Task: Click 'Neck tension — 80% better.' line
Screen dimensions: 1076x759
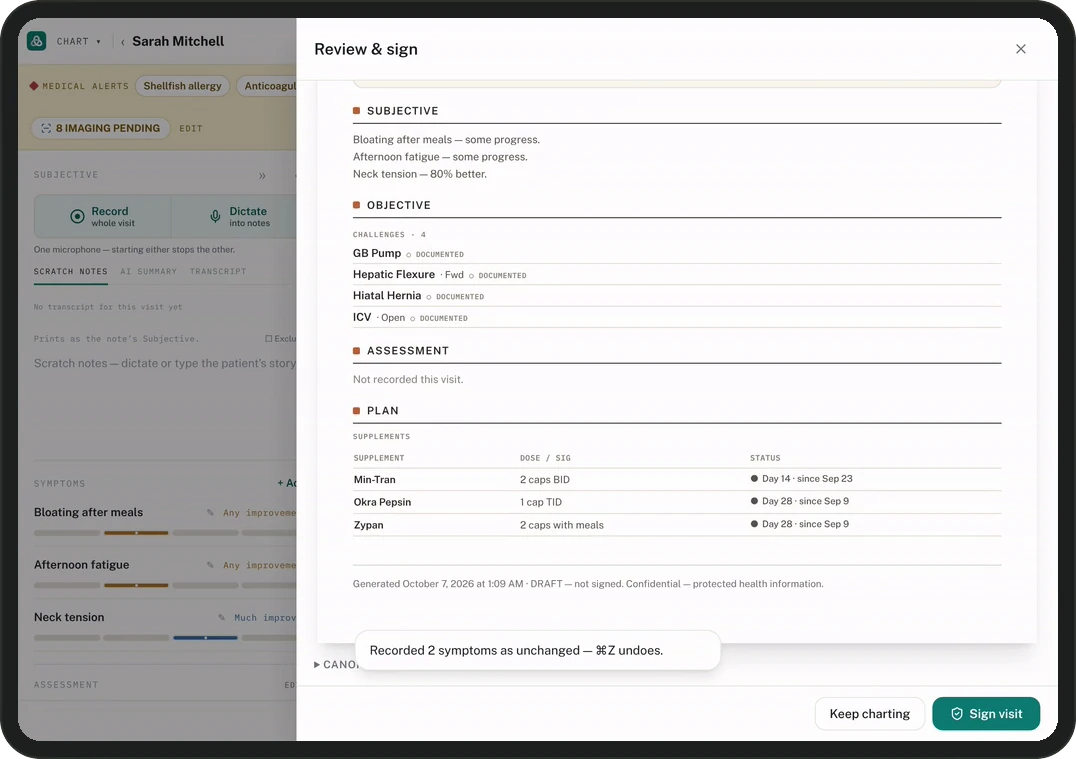Action: (419, 174)
